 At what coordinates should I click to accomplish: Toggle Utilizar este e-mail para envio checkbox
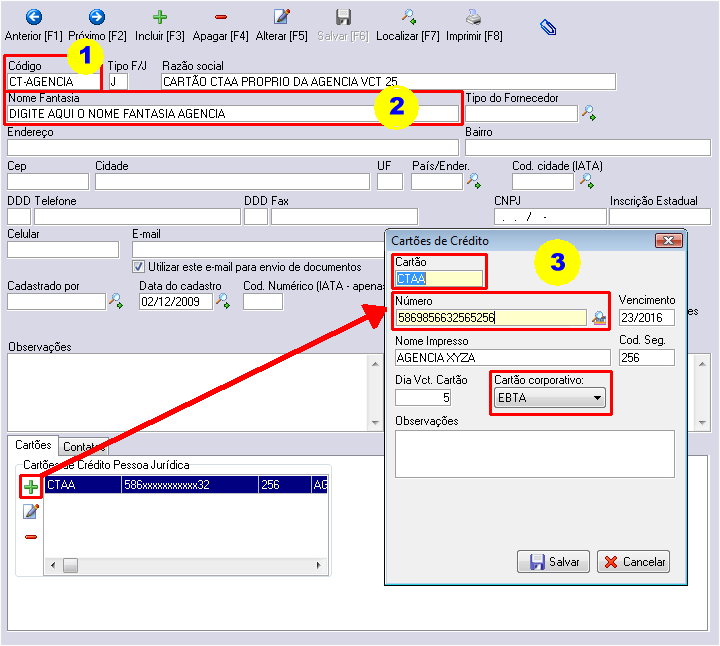coord(138,266)
